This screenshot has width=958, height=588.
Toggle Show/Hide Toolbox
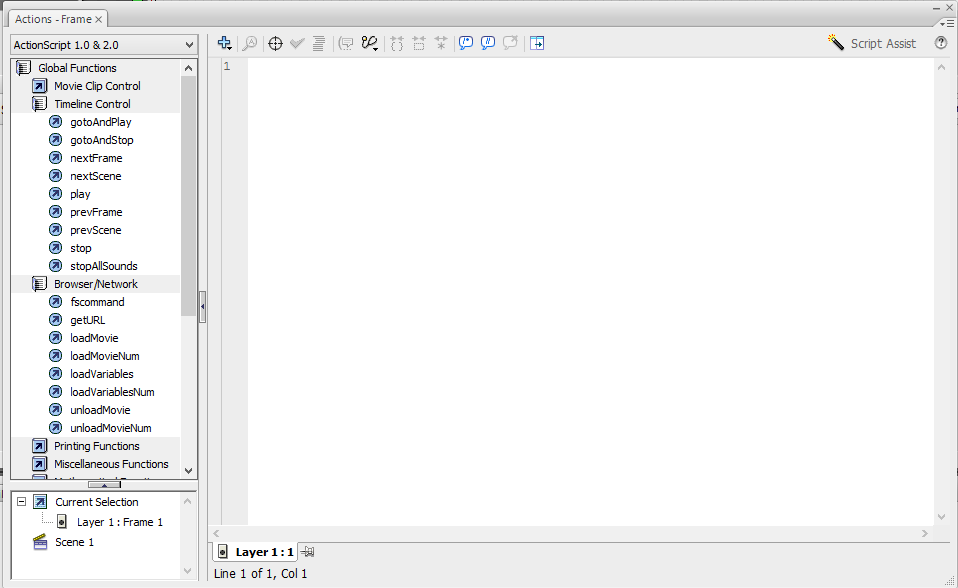coord(537,43)
